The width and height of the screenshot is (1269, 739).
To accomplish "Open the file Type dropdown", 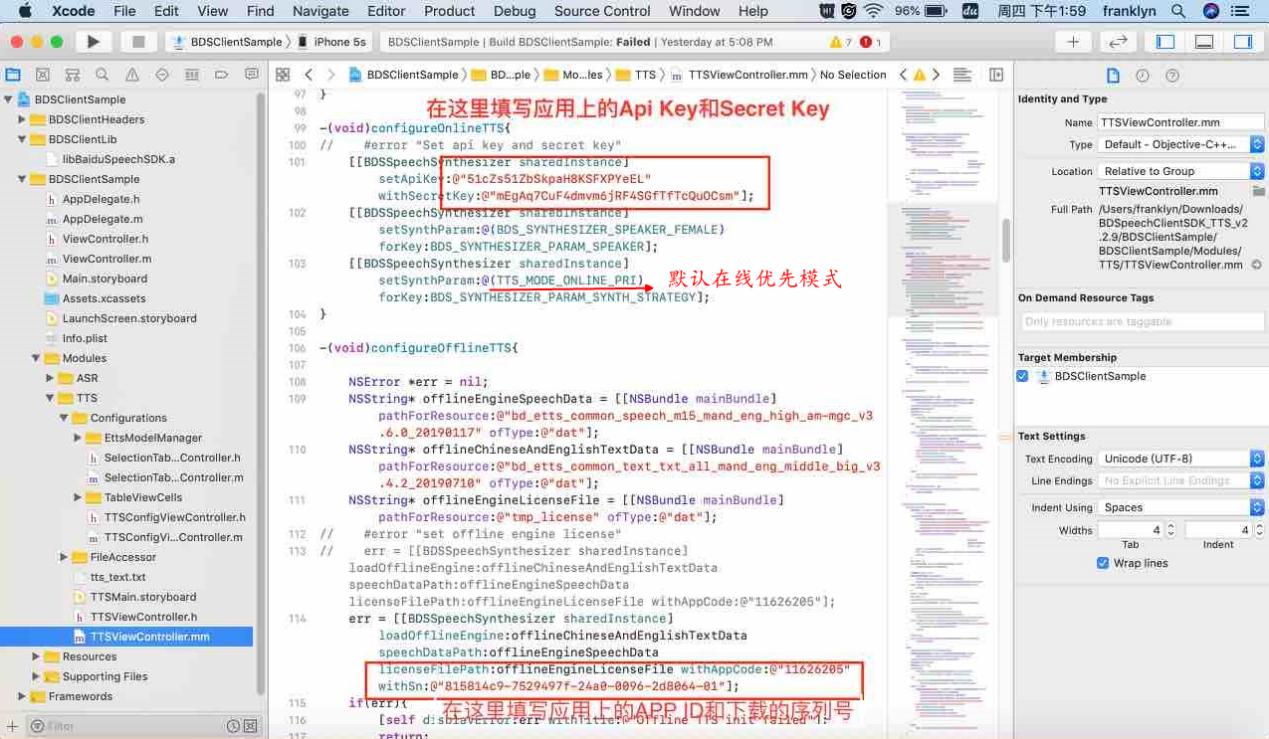I will (x=1181, y=145).
